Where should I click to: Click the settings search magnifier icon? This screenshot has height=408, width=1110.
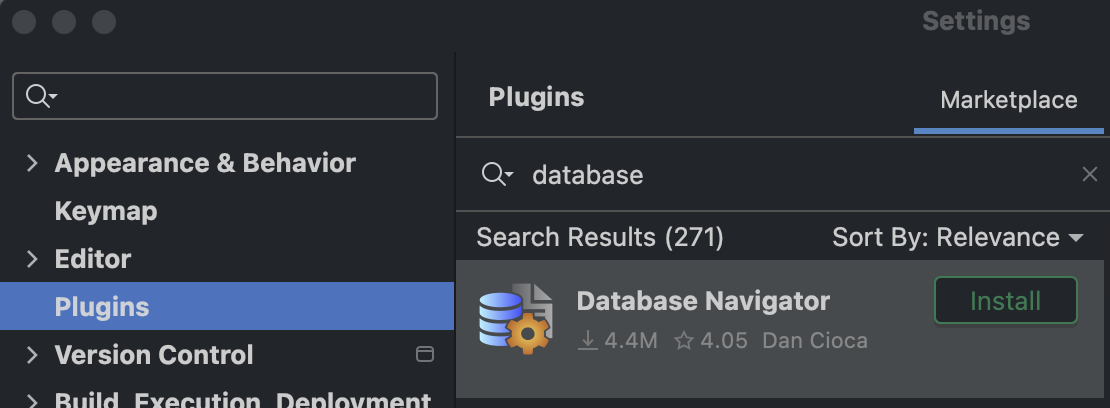coord(40,96)
